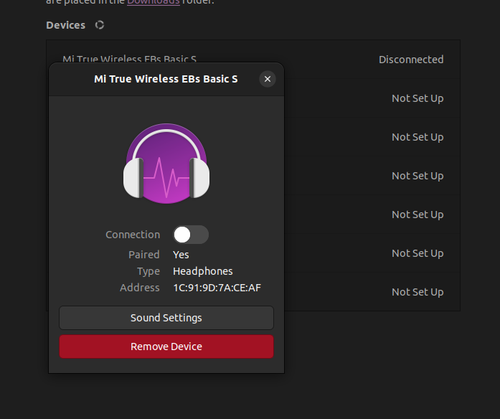Toggle the Connection switch on
This screenshot has width=500, height=419.
tap(191, 235)
